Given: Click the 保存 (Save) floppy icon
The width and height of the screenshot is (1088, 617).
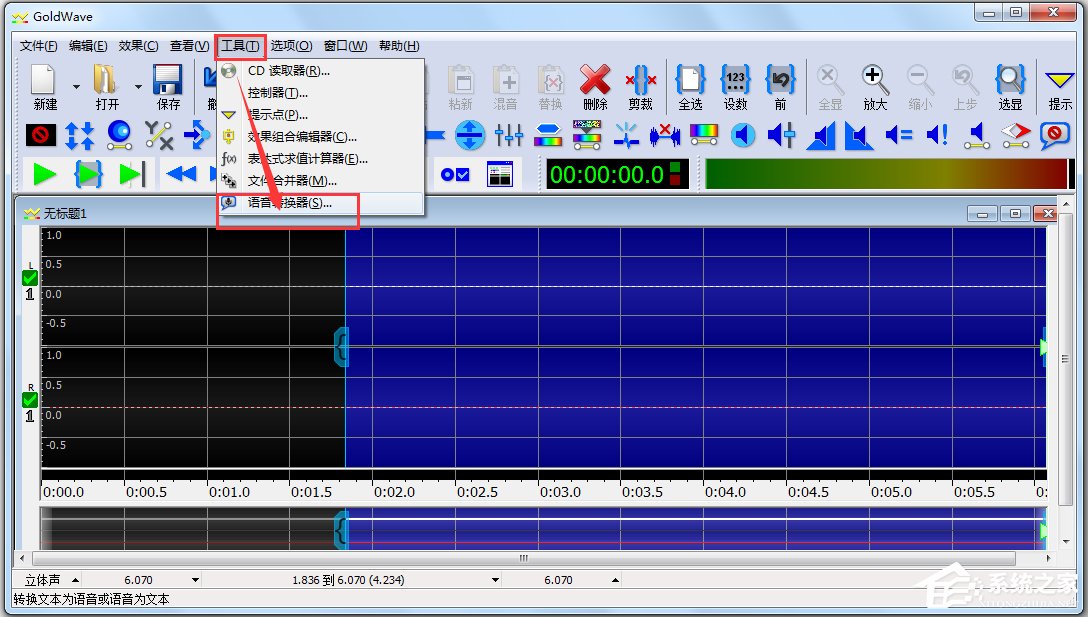Looking at the screenshot, I should coord(167,79).
